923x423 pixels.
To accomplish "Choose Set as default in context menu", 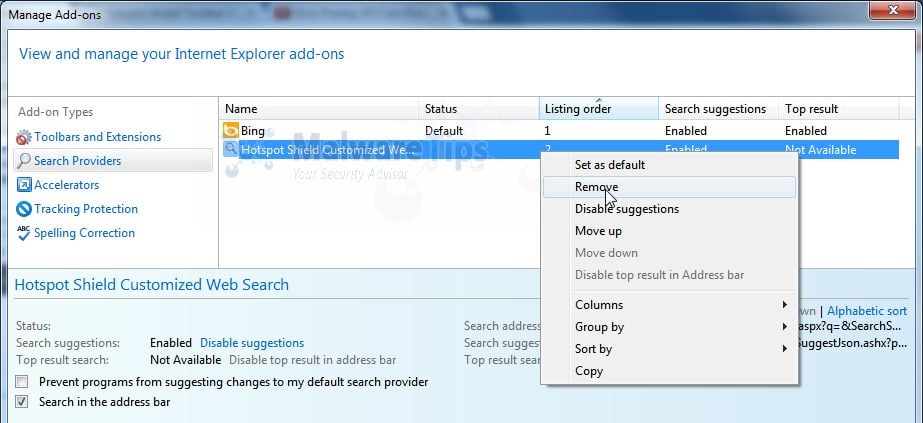I will click(669, 165).
